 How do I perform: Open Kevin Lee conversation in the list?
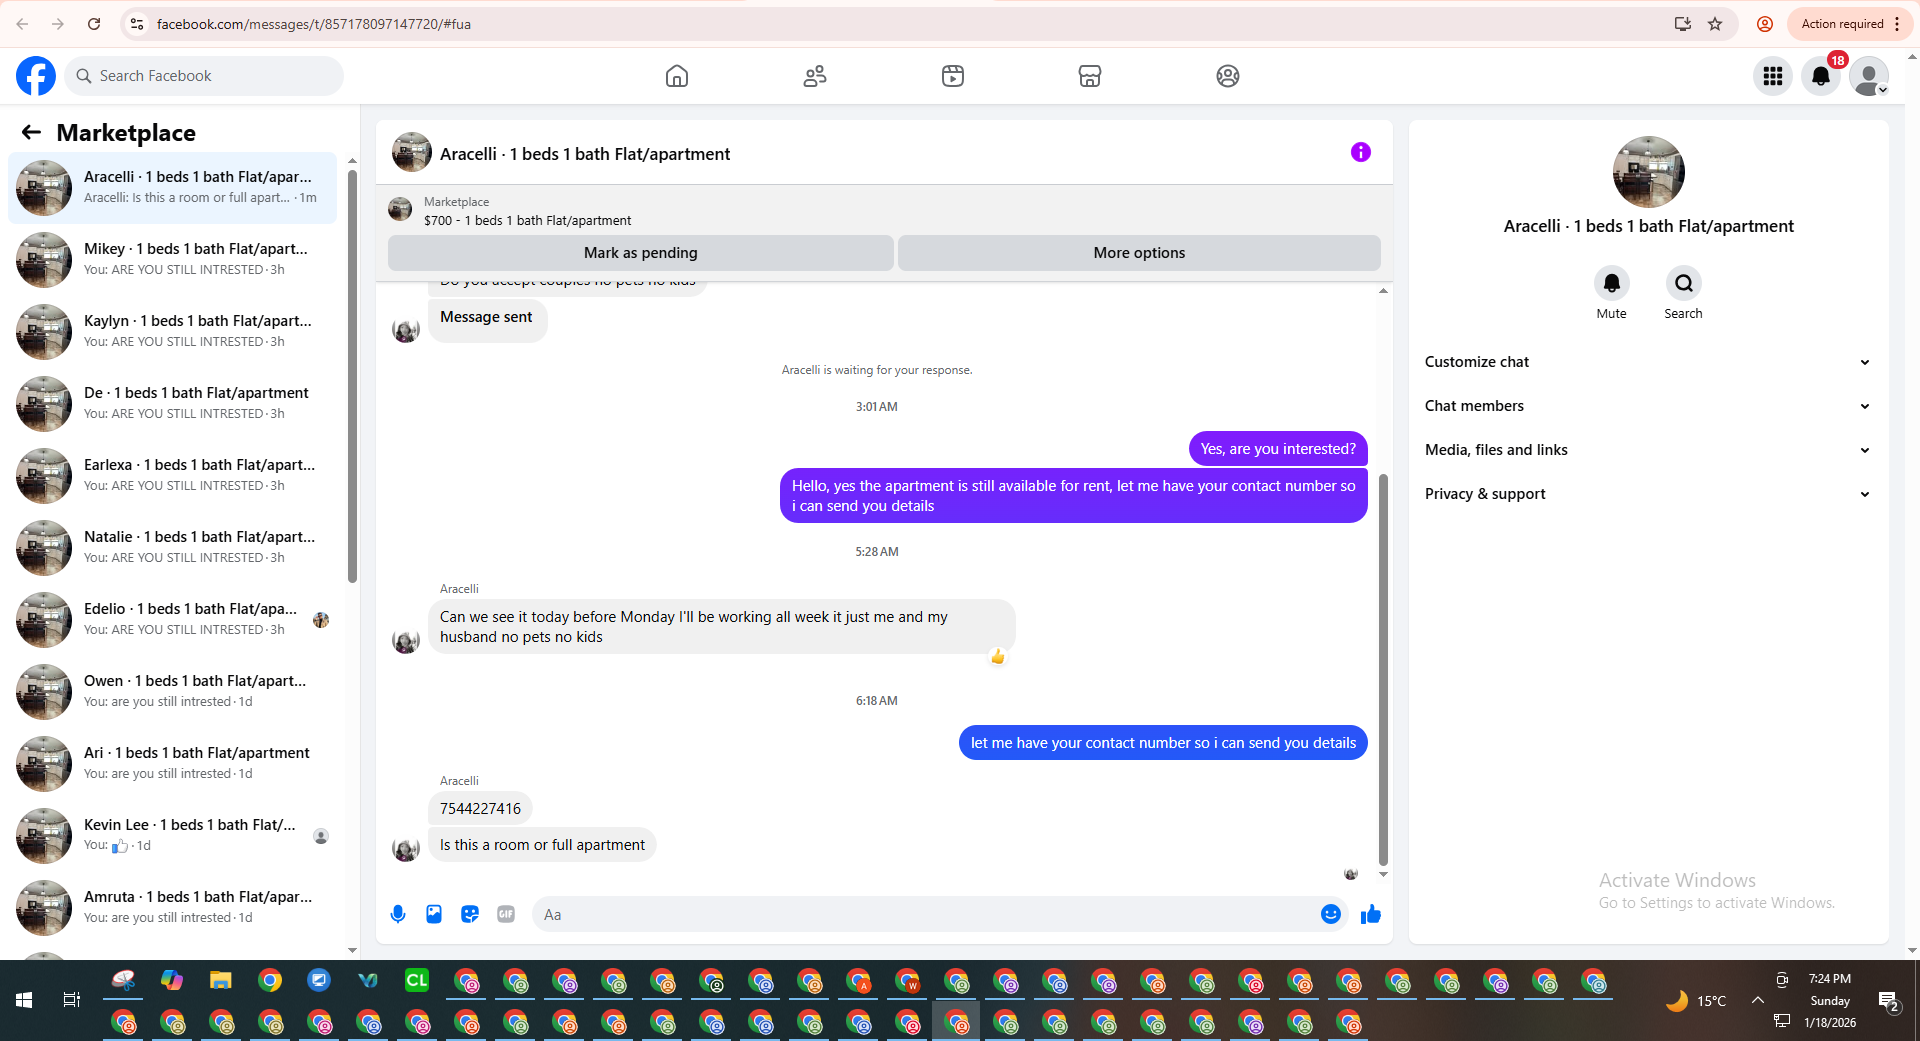pyautogui.click(x=172, y=836)
